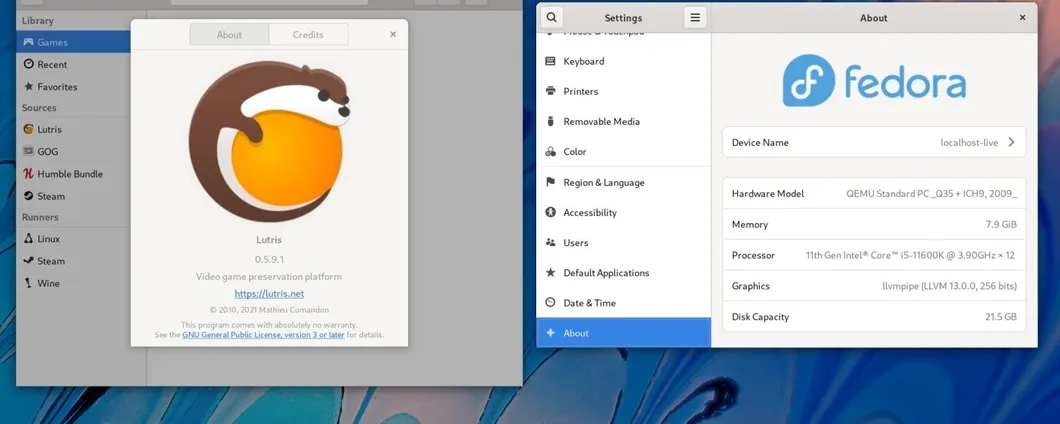Click the GOG source icon

pos(28,151)
